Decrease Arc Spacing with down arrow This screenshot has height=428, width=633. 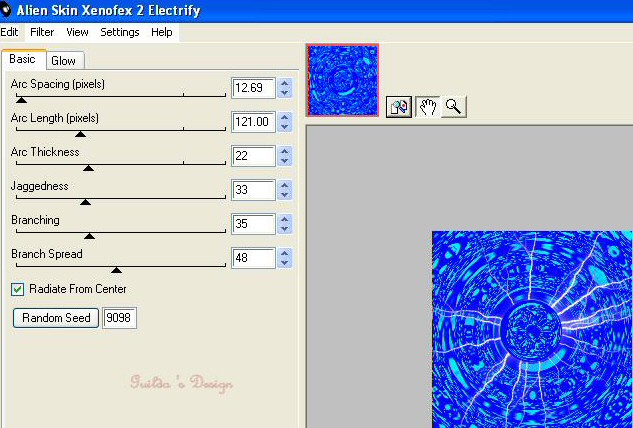(x=285, y=93)
